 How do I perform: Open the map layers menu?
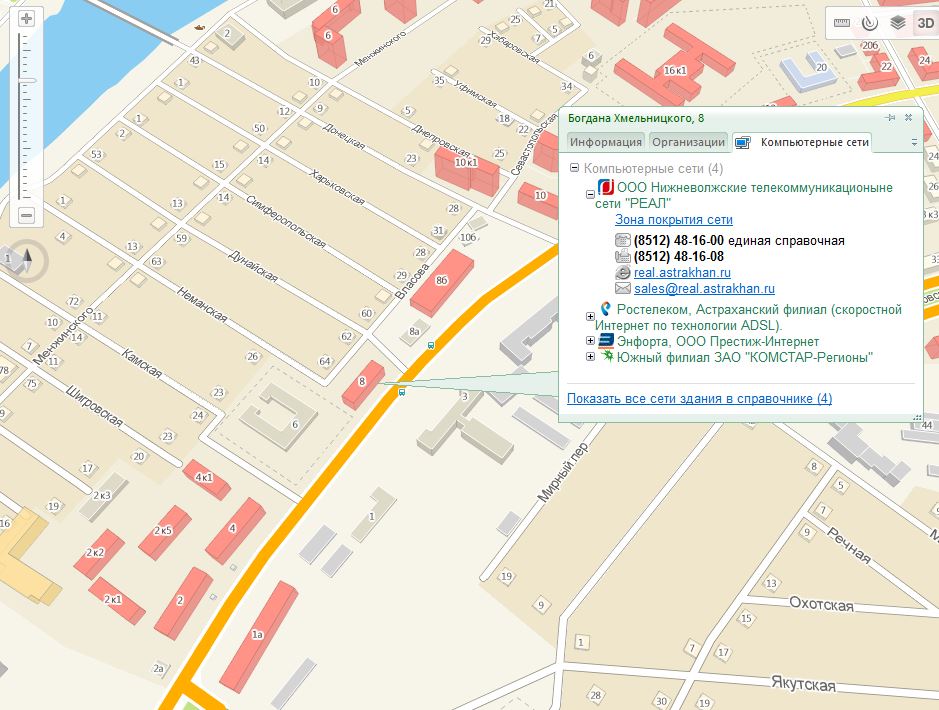pos(897,23)
